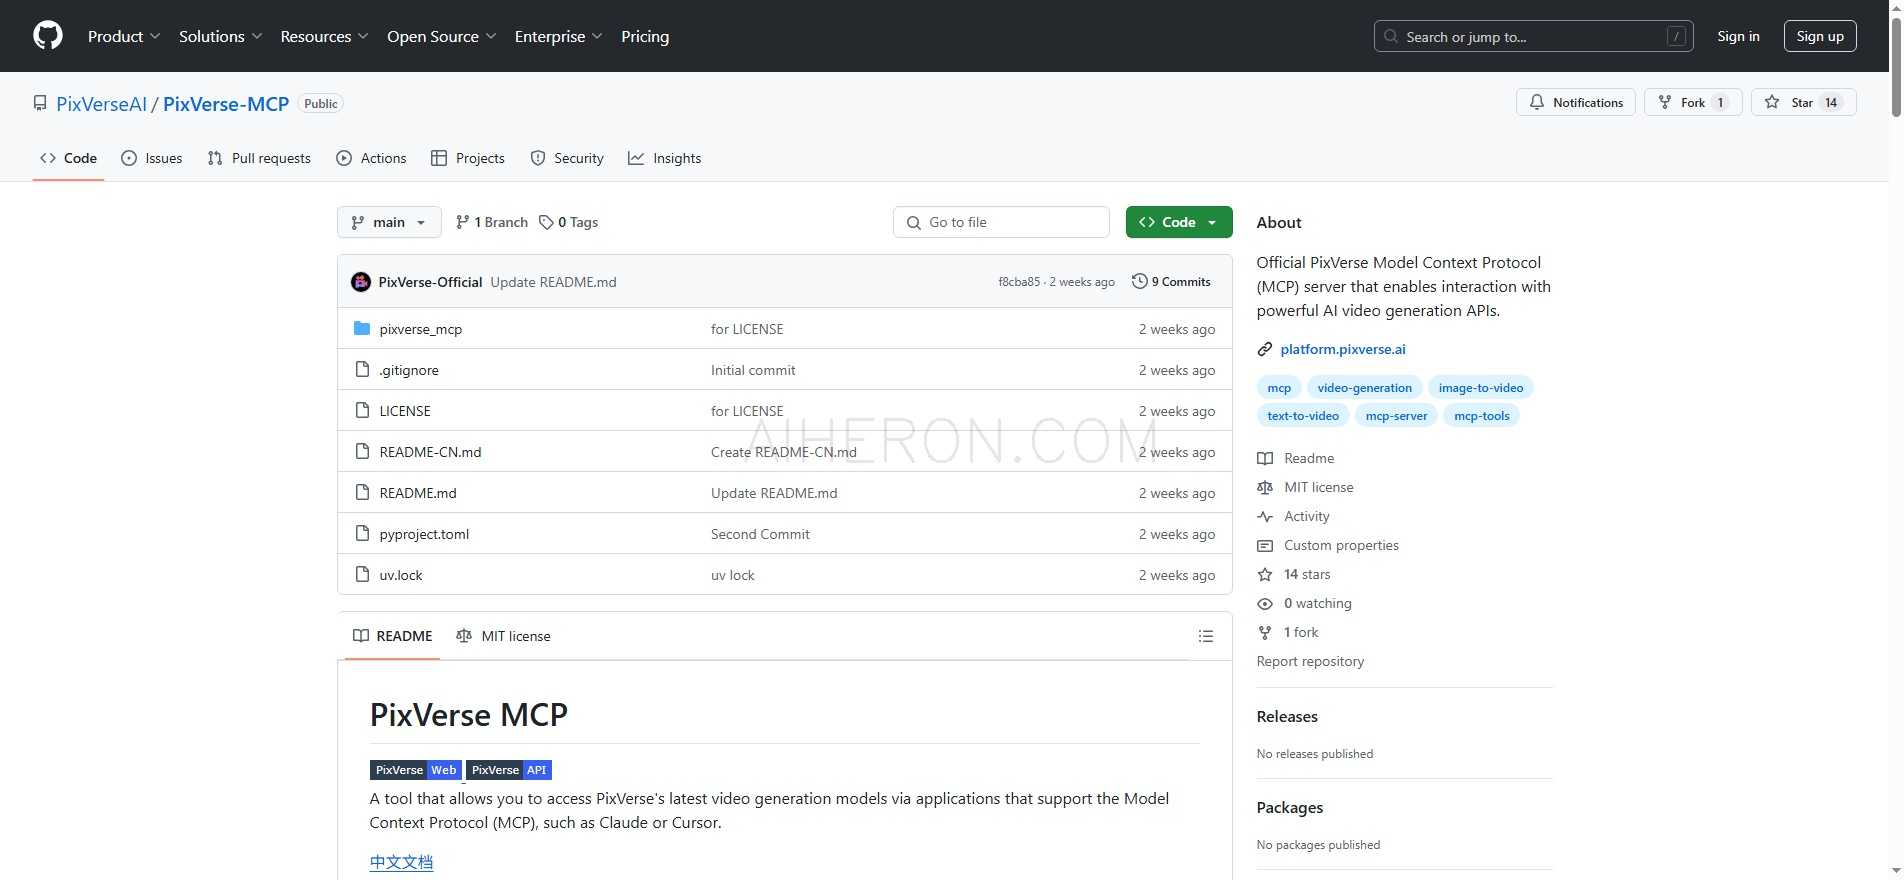Viewport: 1904px width, 880px height.
Task: Expand the Open Source menu
Action: tap(442, 36)
